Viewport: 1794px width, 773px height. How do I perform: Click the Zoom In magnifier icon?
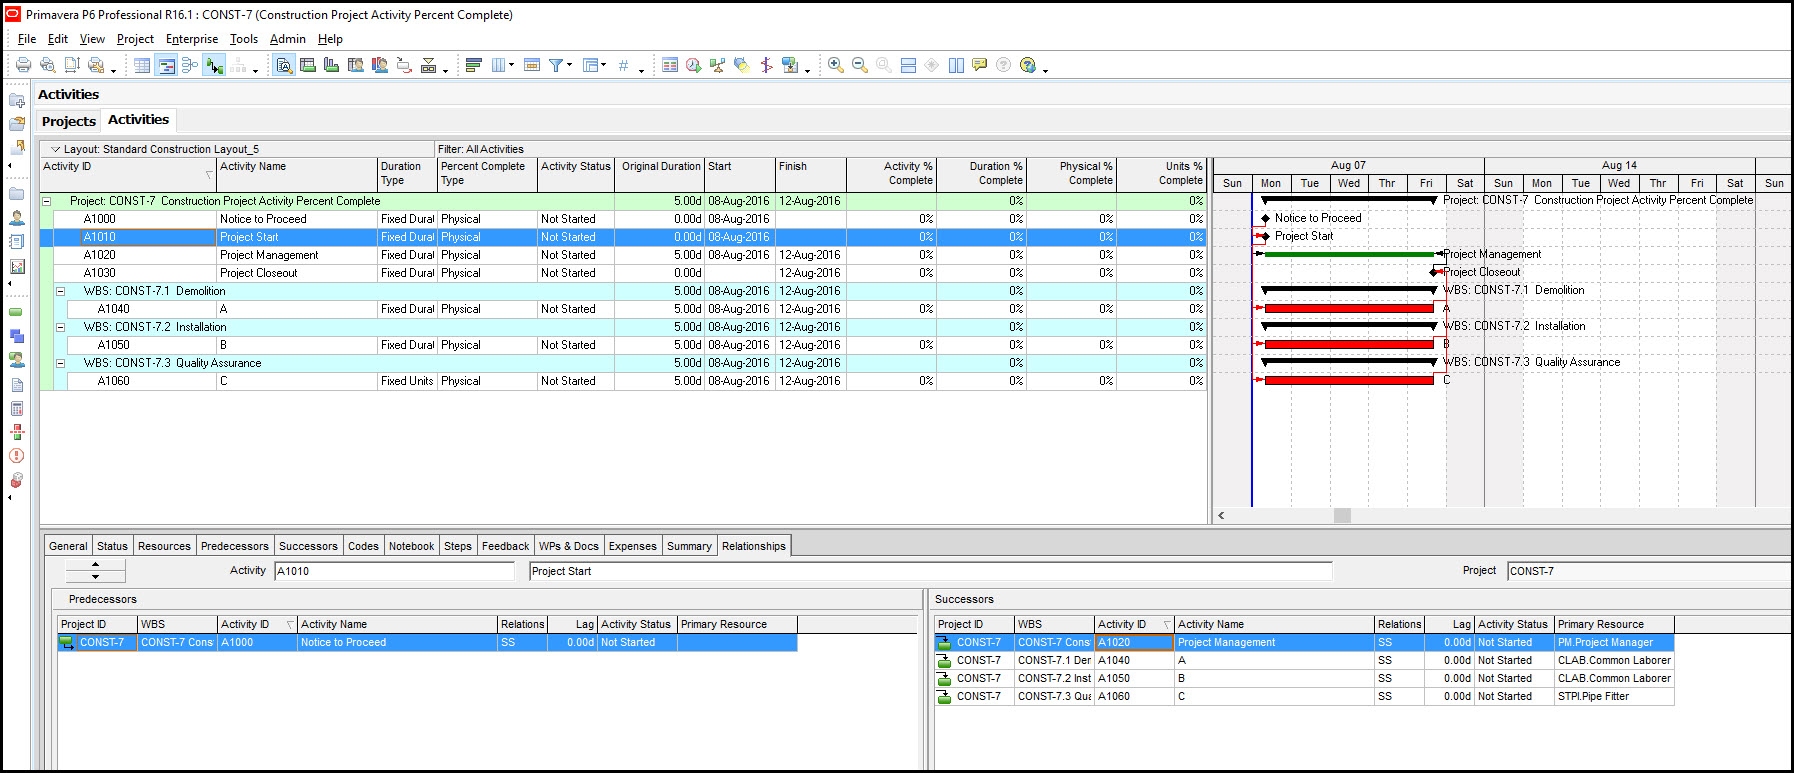click(x=836, y=65)
